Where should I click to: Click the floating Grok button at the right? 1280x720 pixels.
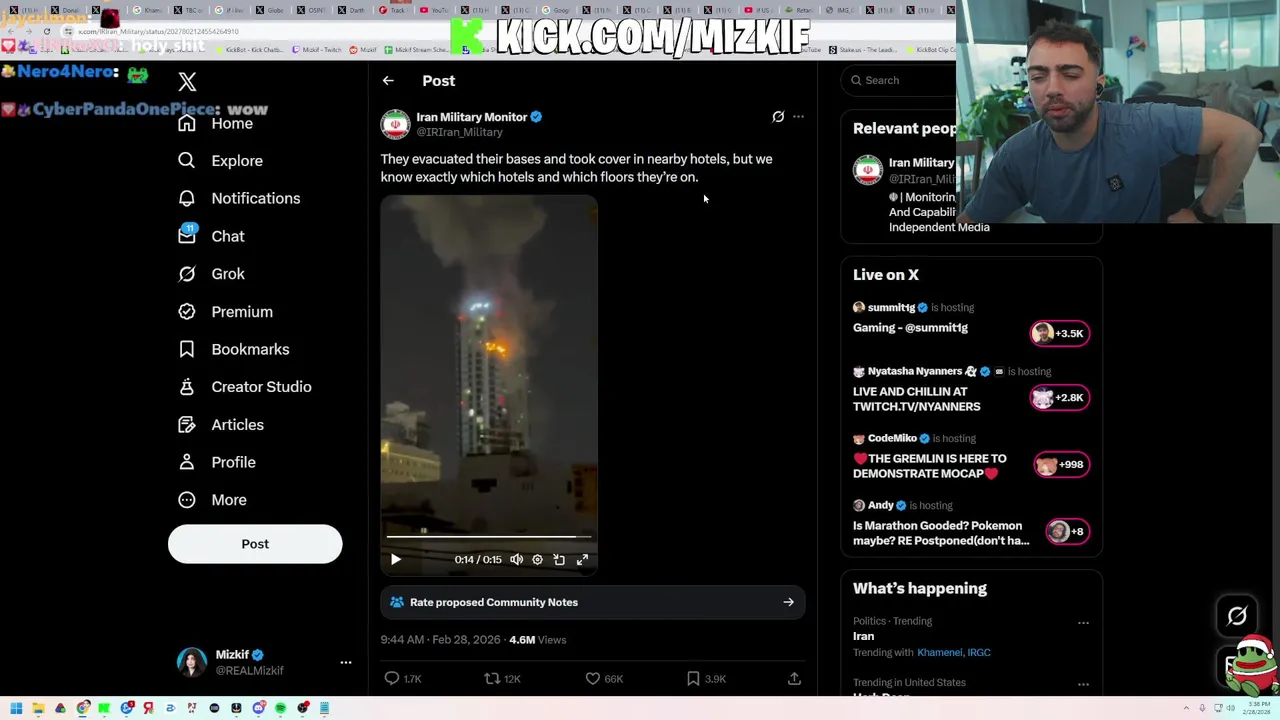1237,616
